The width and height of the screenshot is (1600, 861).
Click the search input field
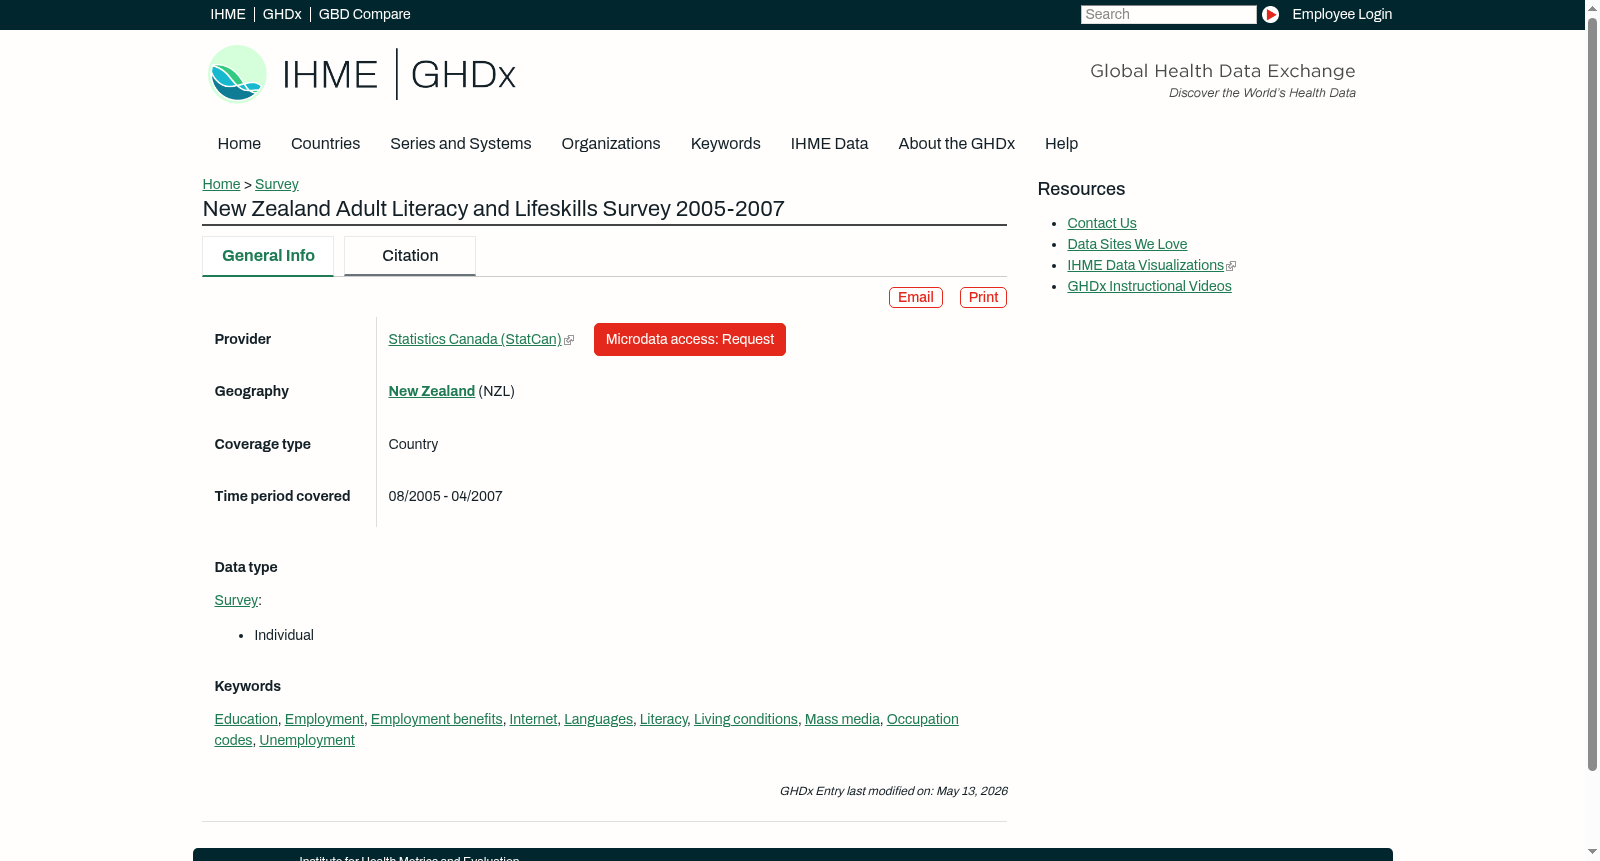click(x=1168, y=14)
